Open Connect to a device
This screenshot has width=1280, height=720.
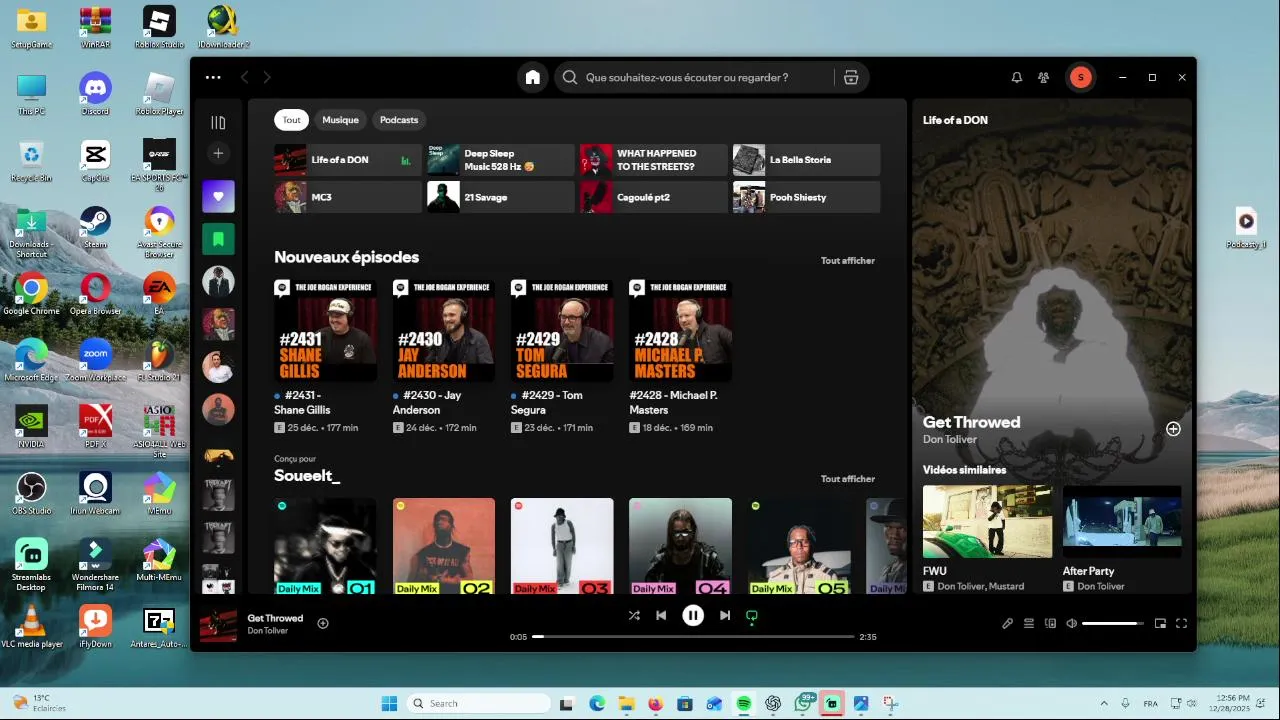(1050, 623)
